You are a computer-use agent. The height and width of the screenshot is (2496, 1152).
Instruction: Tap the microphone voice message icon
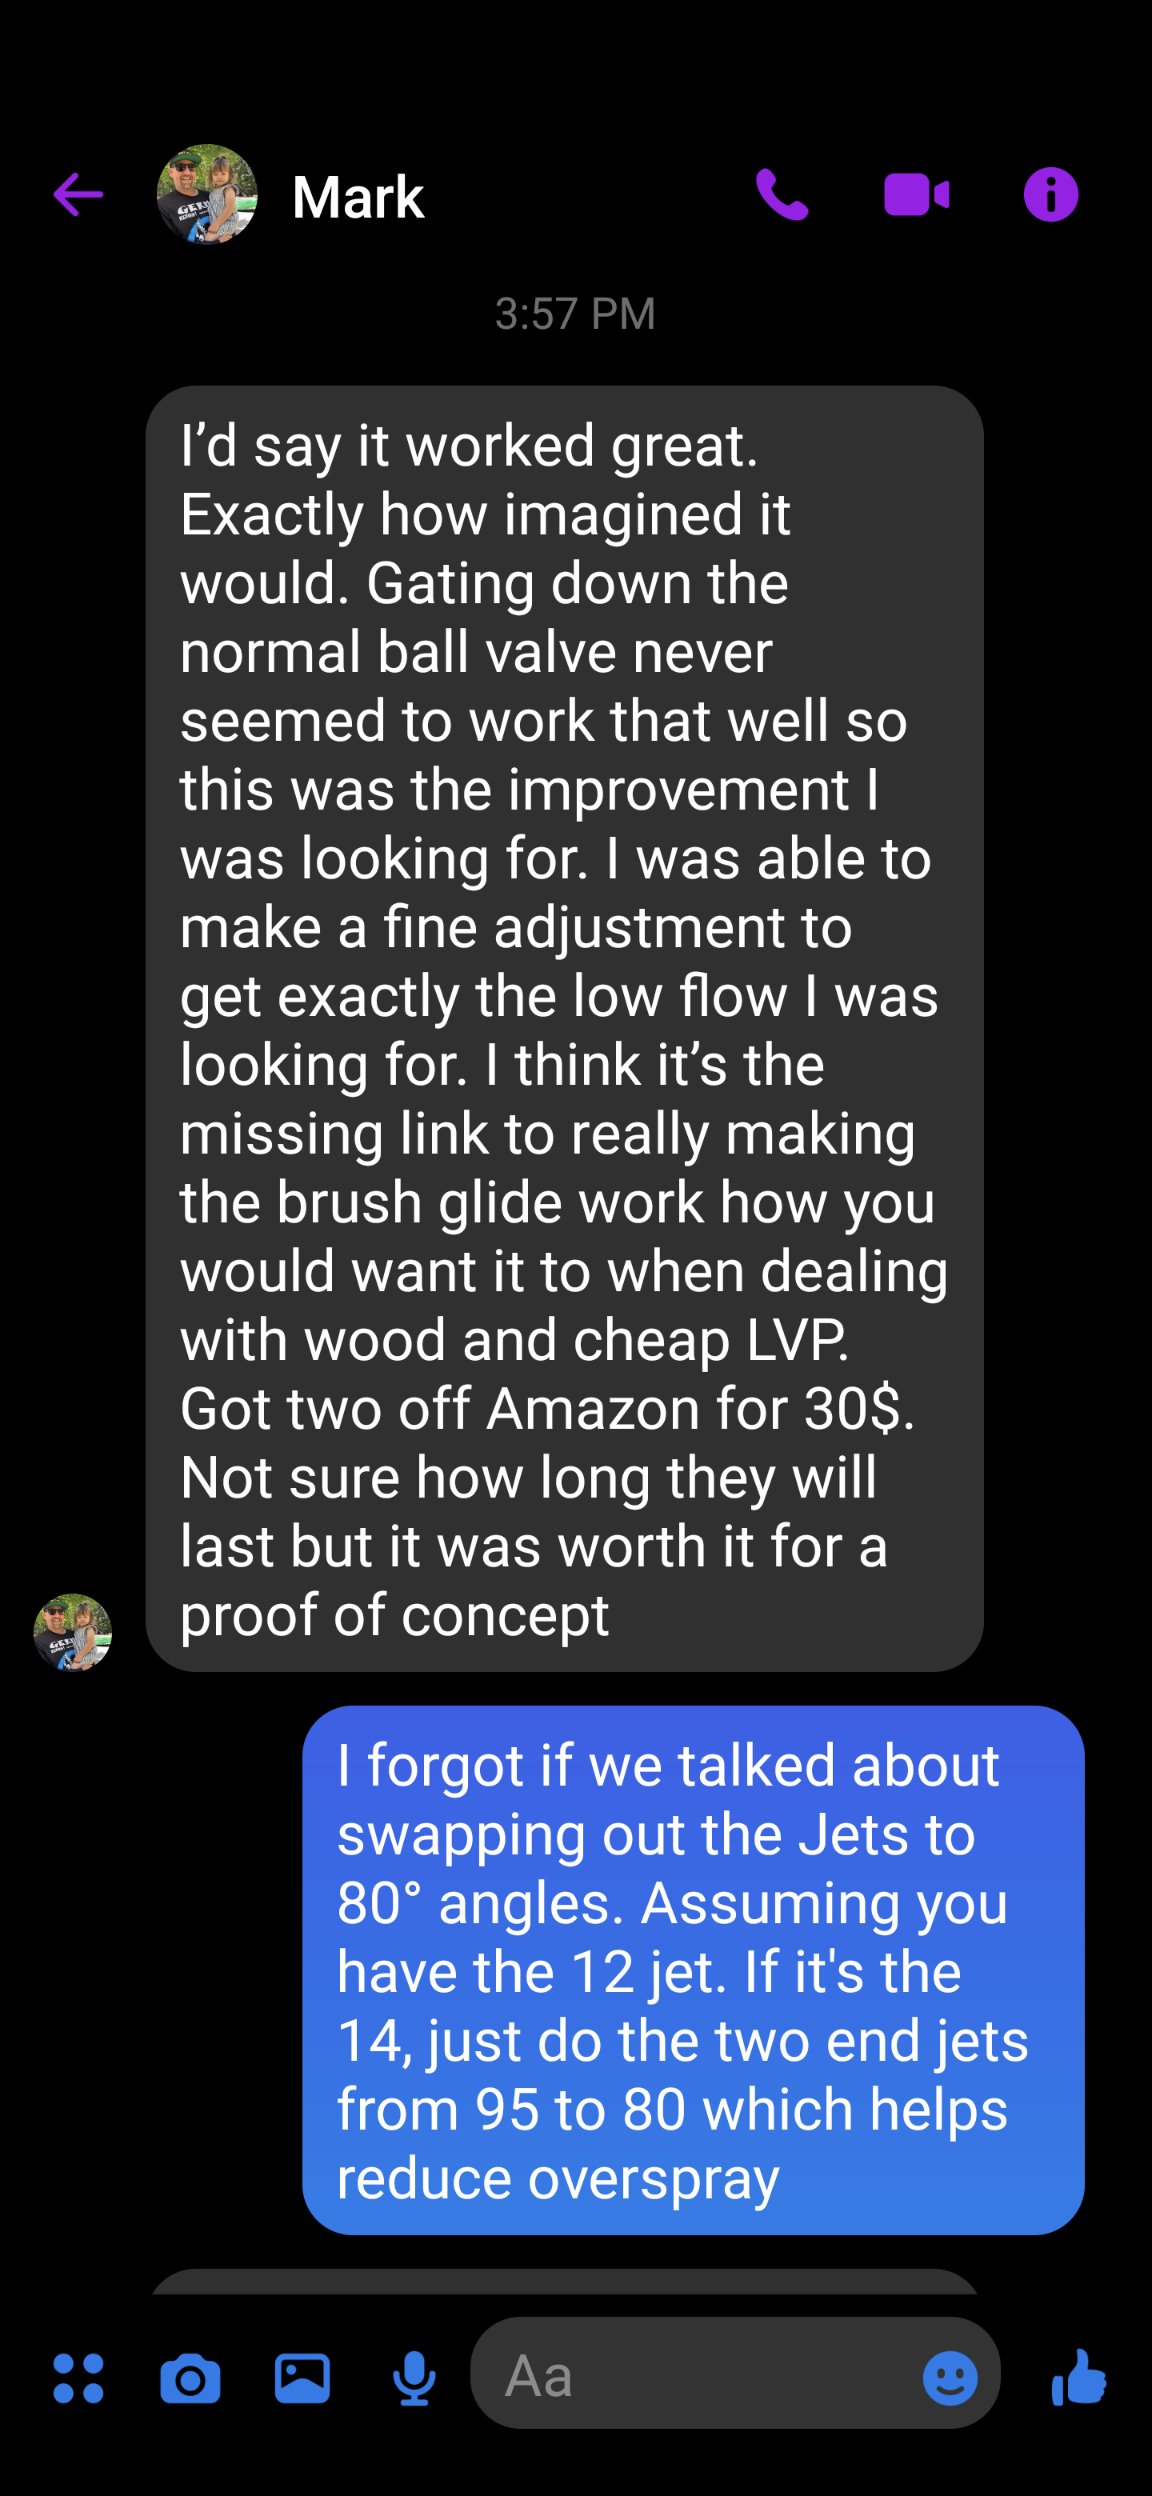[x=414, y=2378]
